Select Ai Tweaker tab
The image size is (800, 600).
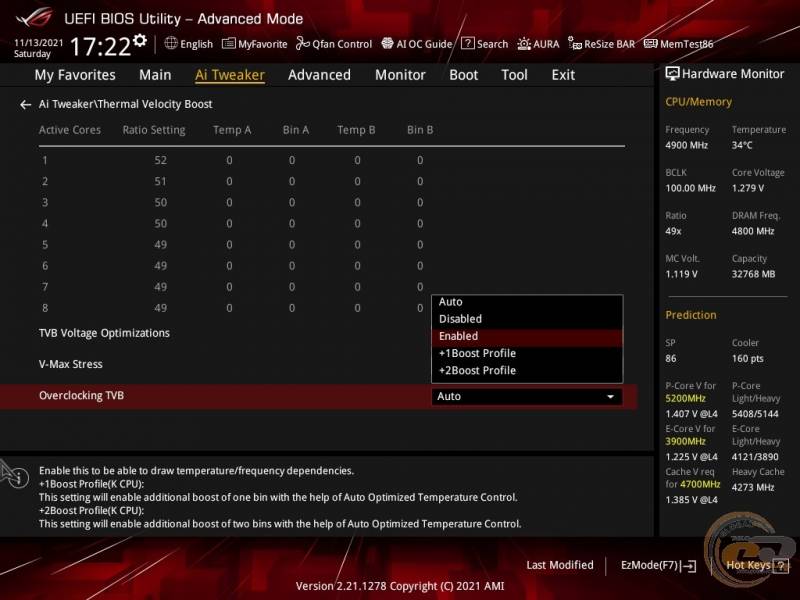click(x=230, y=75)
